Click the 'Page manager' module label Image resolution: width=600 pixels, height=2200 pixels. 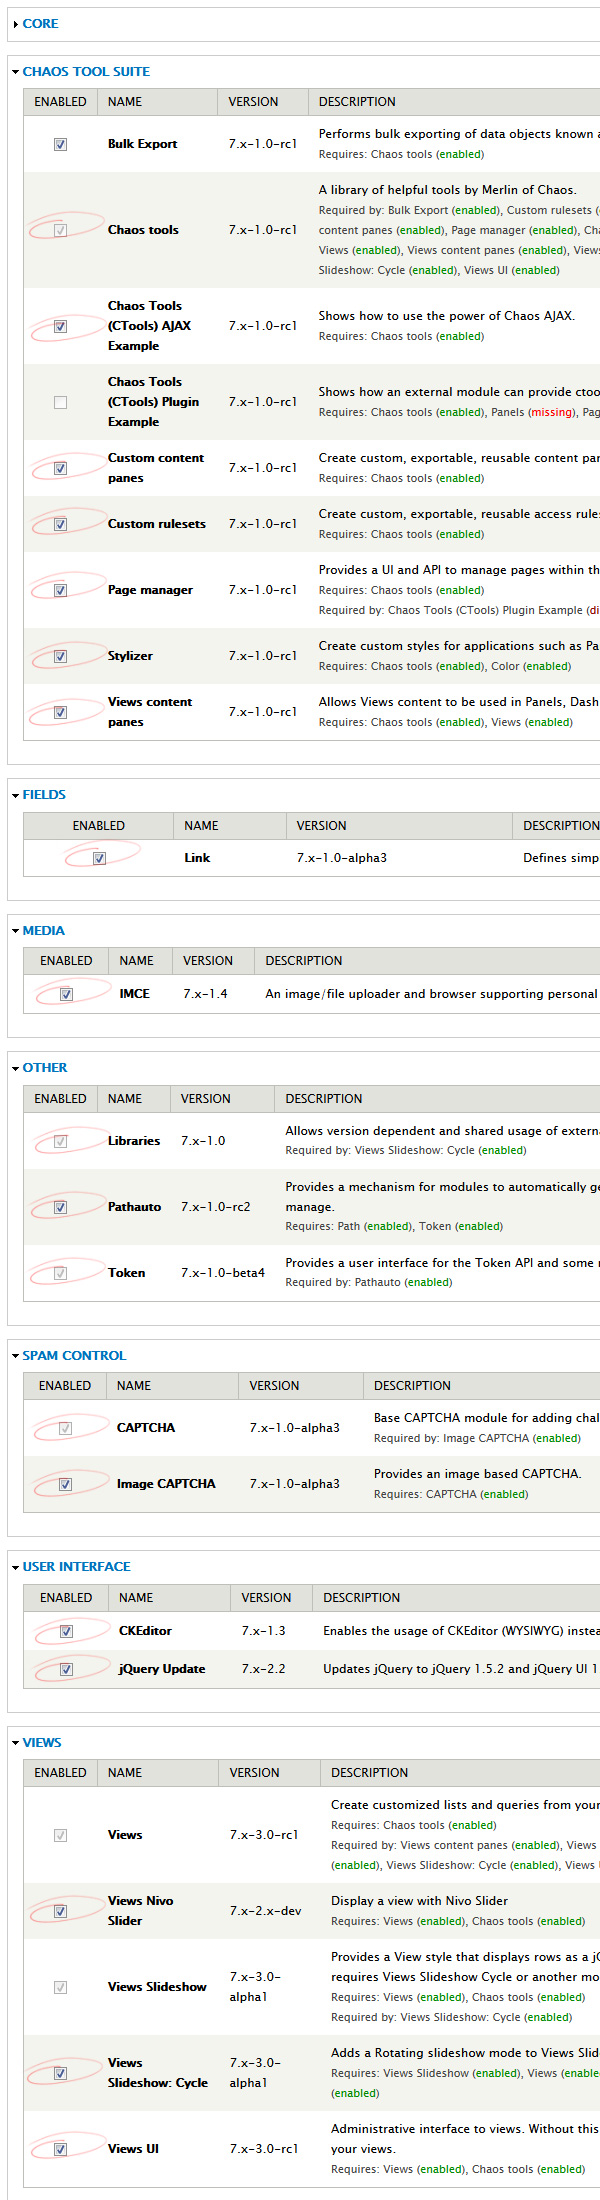[150, 590]
